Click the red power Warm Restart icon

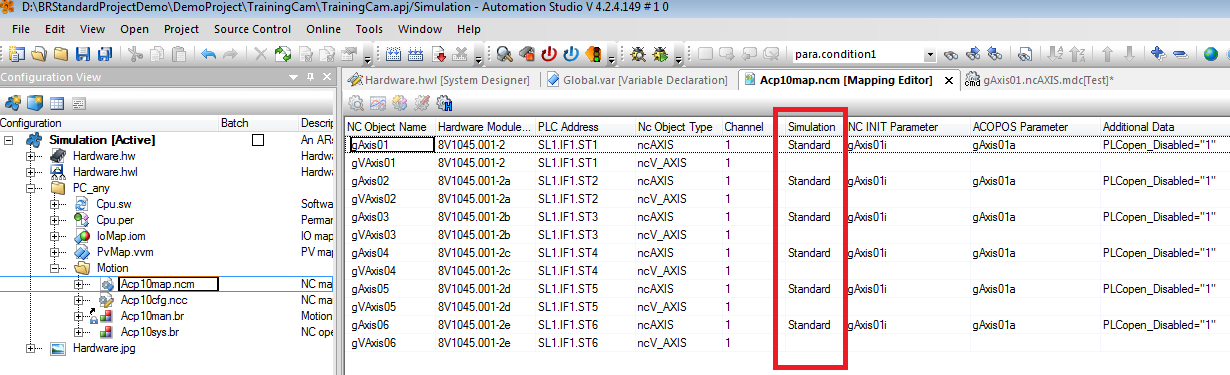549,54
